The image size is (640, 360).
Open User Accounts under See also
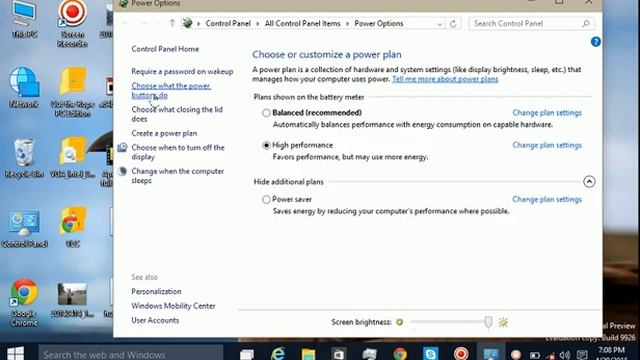coord(155,320)
